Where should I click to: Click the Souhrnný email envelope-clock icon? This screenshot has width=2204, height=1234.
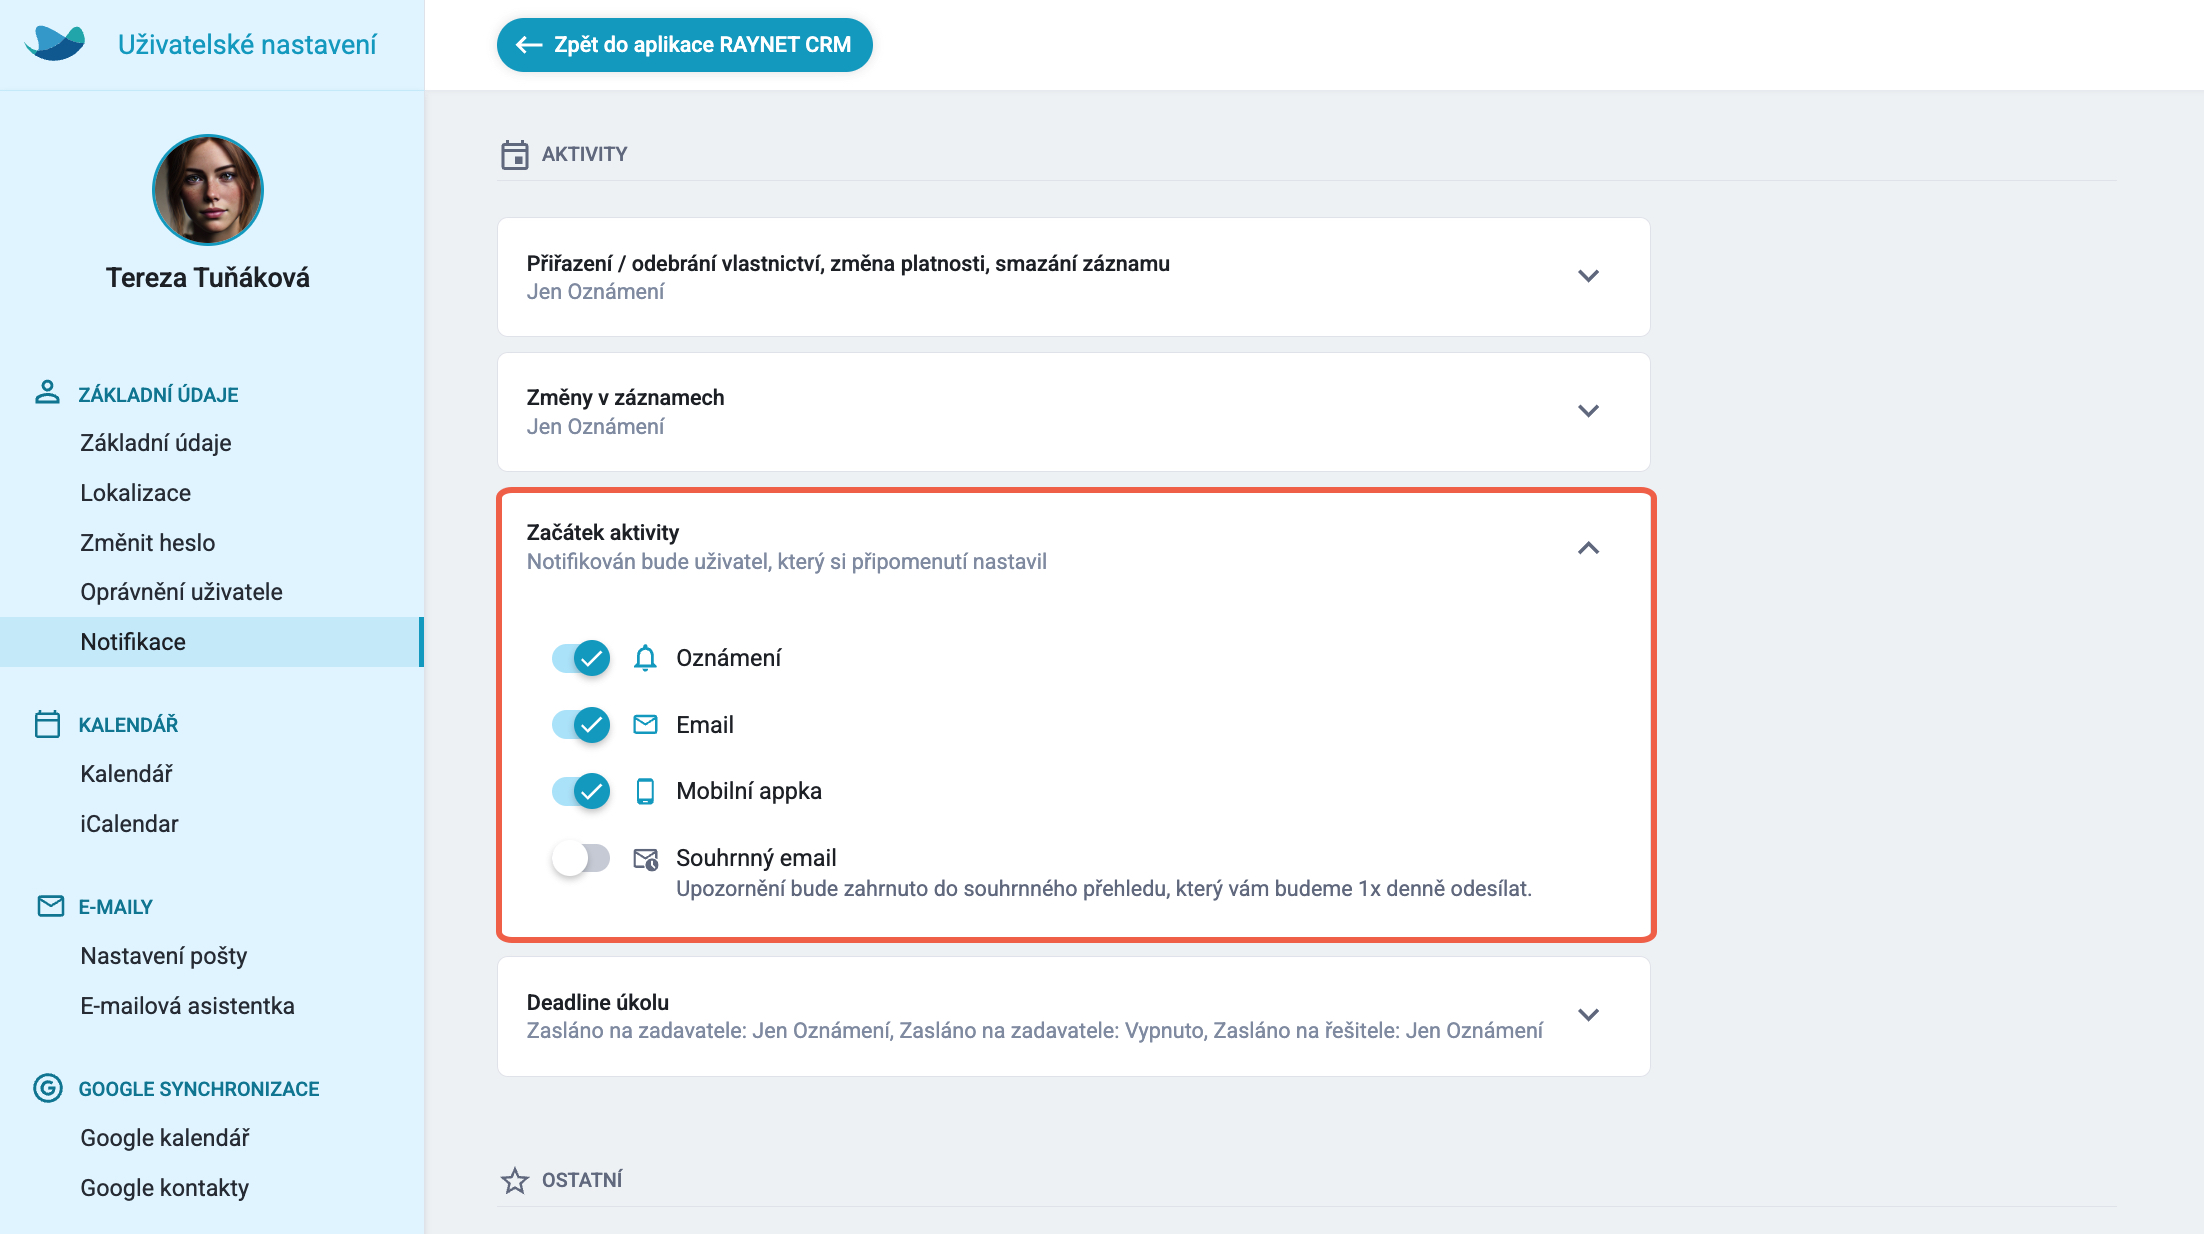point(646,858)
